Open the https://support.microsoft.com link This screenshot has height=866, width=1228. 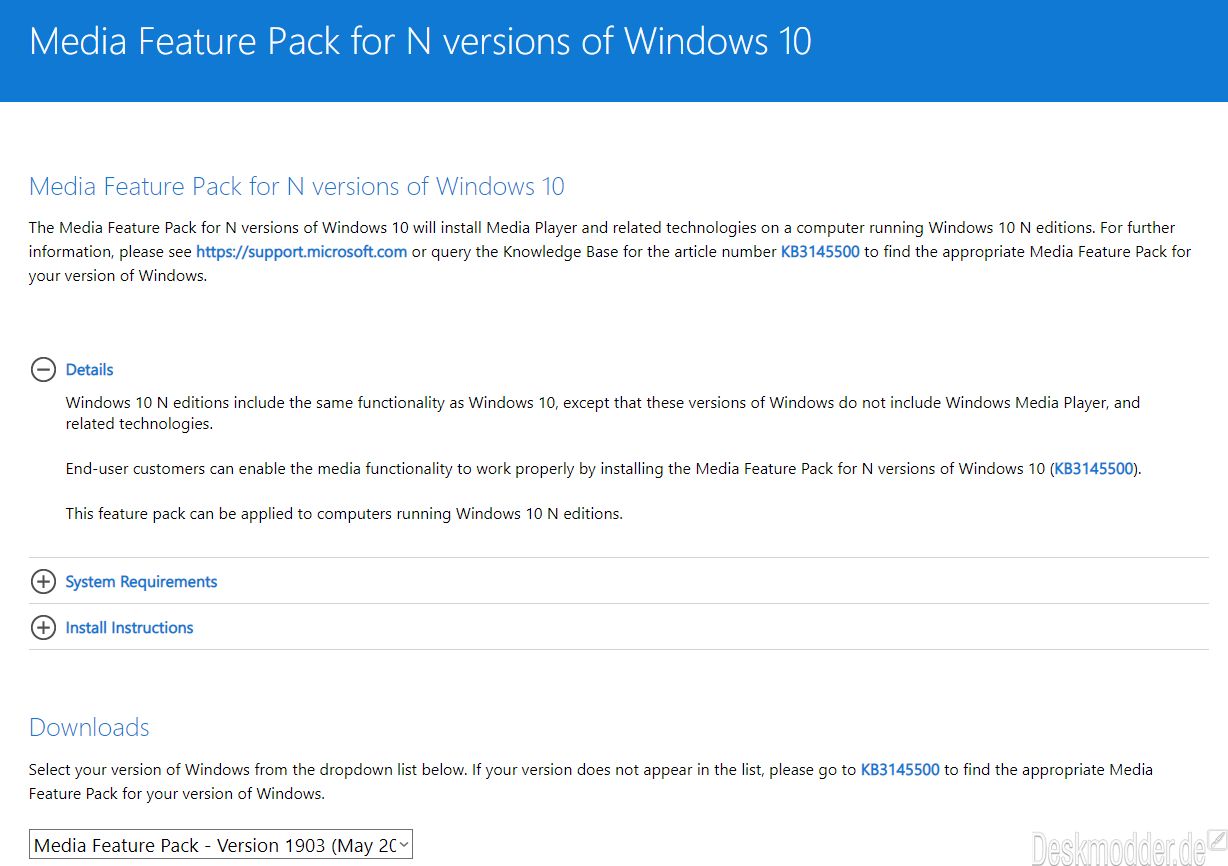(301, 252)
